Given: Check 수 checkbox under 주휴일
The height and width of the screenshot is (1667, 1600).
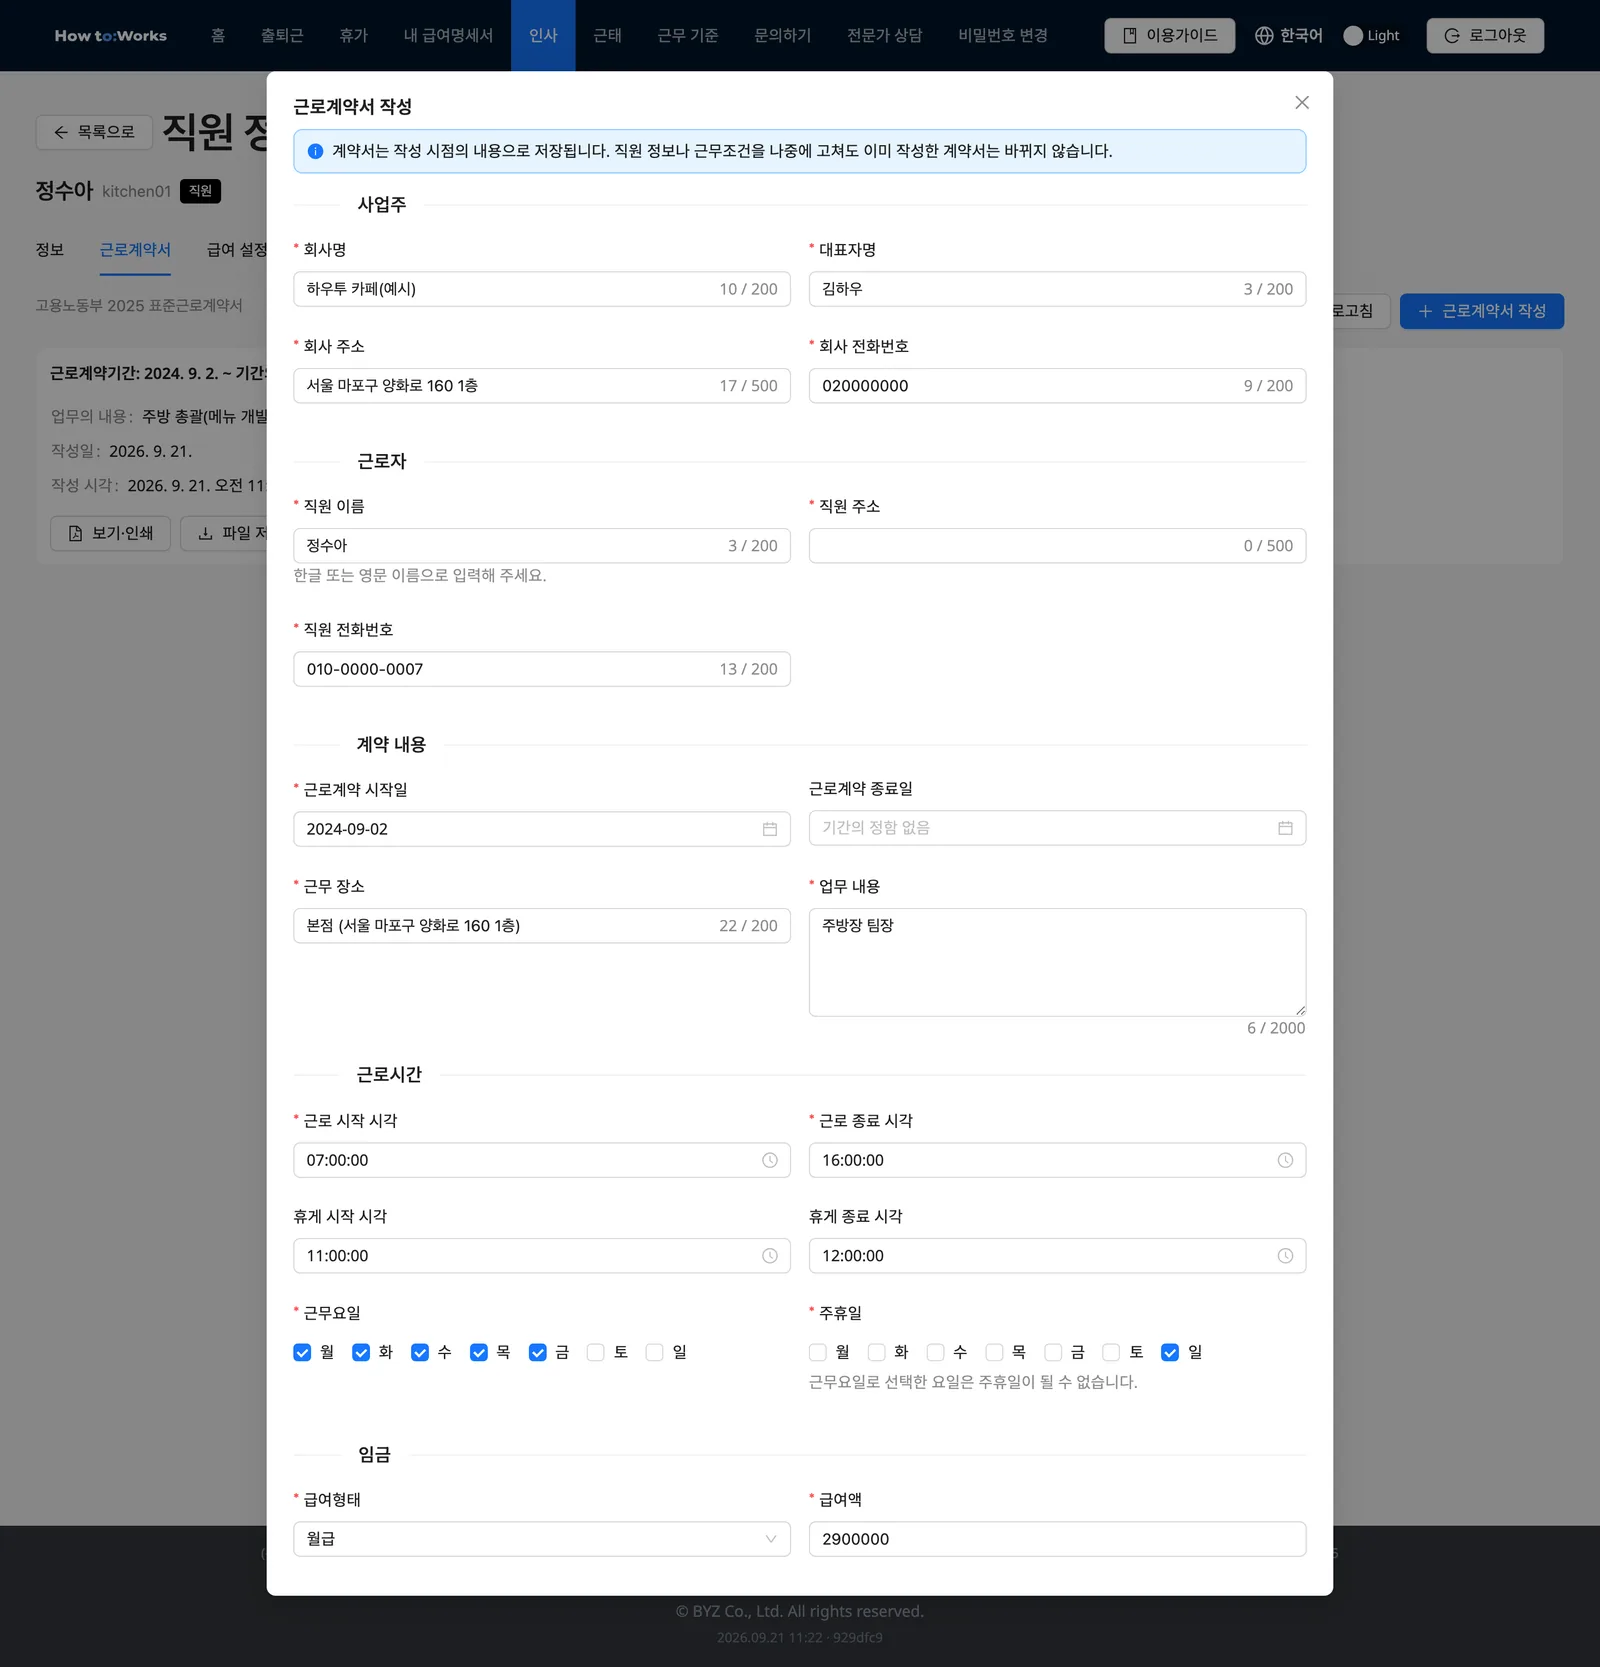Looking at the screenshot, I should 935,1352.
